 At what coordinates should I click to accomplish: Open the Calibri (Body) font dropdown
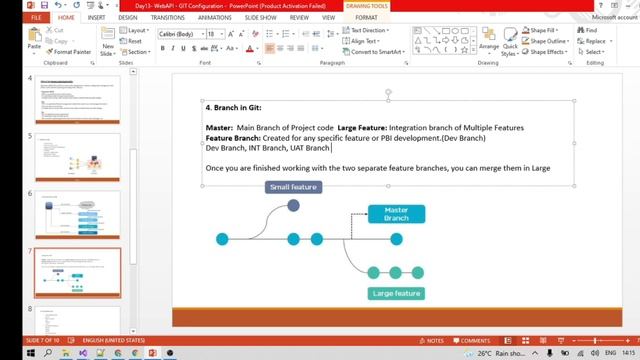click(x=203, y=34)
